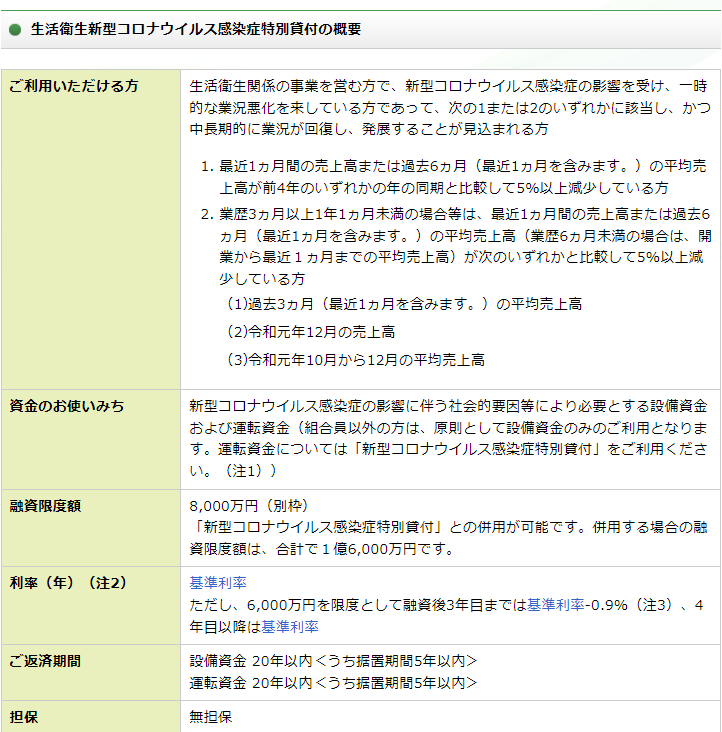
Task: Select the 運転資金 20年以内 repayment line
Action: coord(333,683)
